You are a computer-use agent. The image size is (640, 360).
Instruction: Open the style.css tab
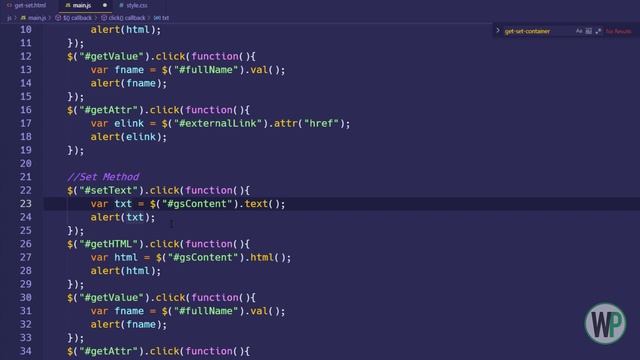(x=134, y=5)
